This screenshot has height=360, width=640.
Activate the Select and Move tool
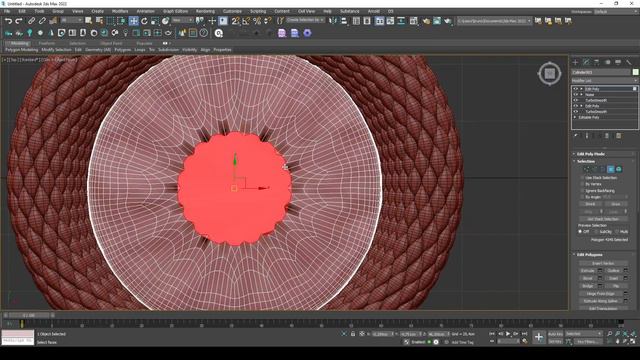[133, 20]
